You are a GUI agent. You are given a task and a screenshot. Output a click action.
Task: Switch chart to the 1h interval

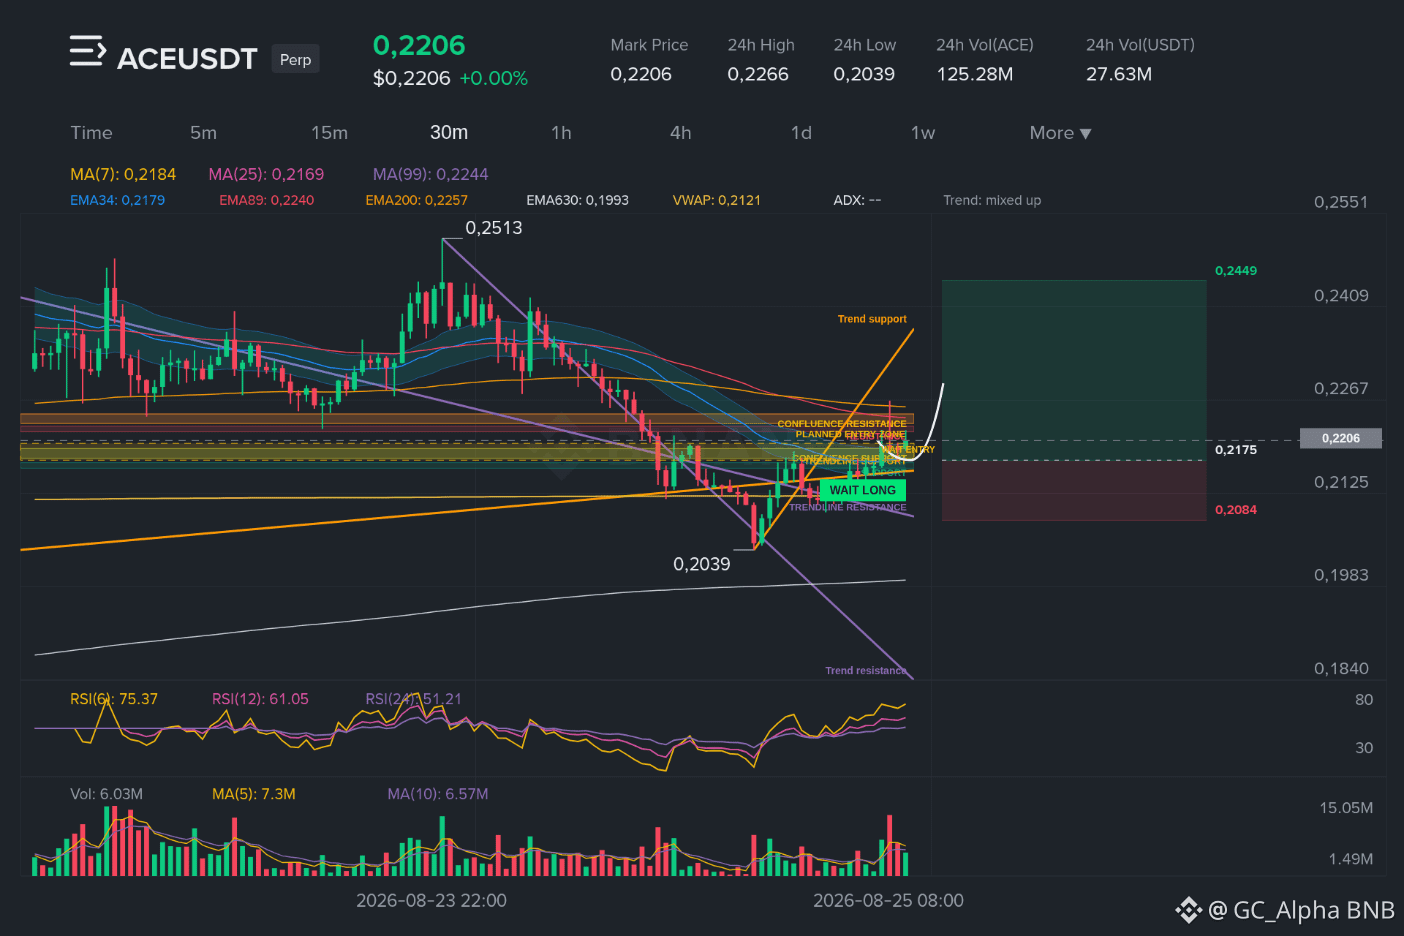click(x=561, y=133)
